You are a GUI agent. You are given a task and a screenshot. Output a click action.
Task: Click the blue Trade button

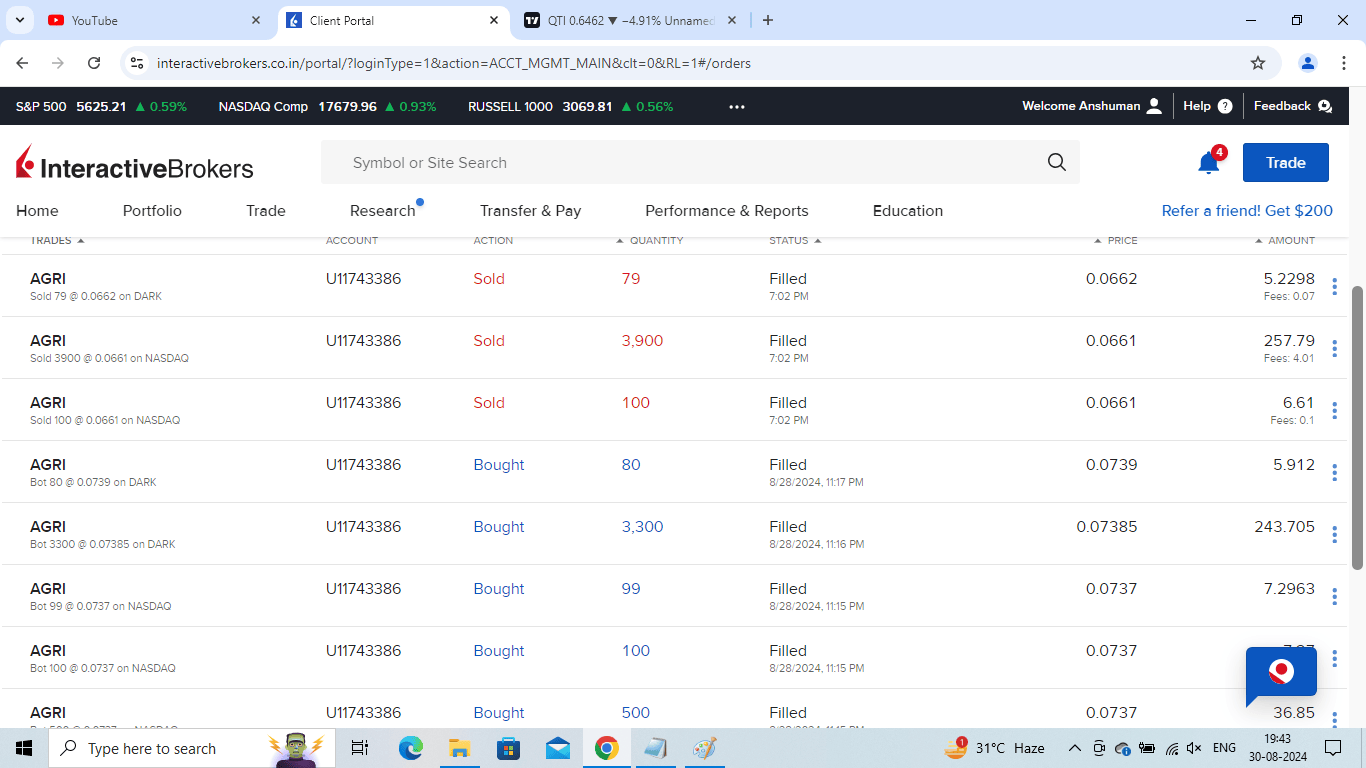[x=1286, y=163]
